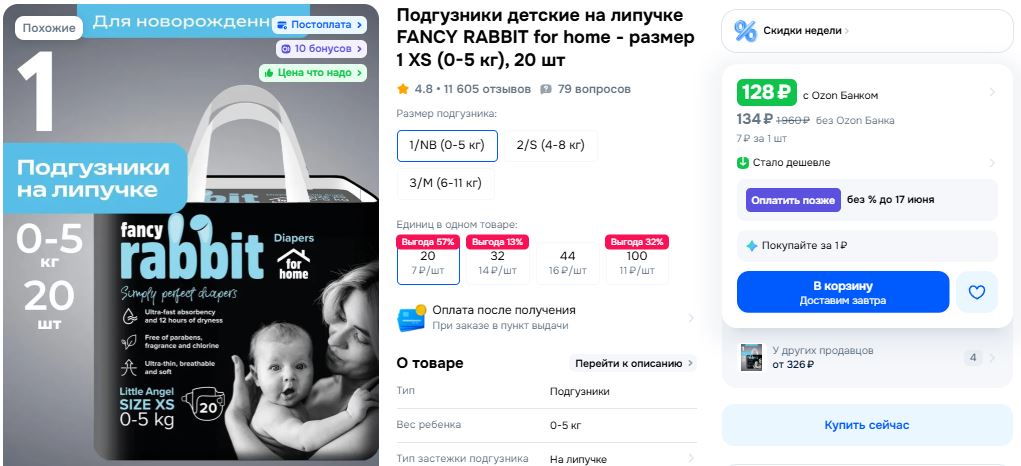Click the green price drop arrow icon
The height and width of the screenshot is (466, 1021).
pos(743,163)
